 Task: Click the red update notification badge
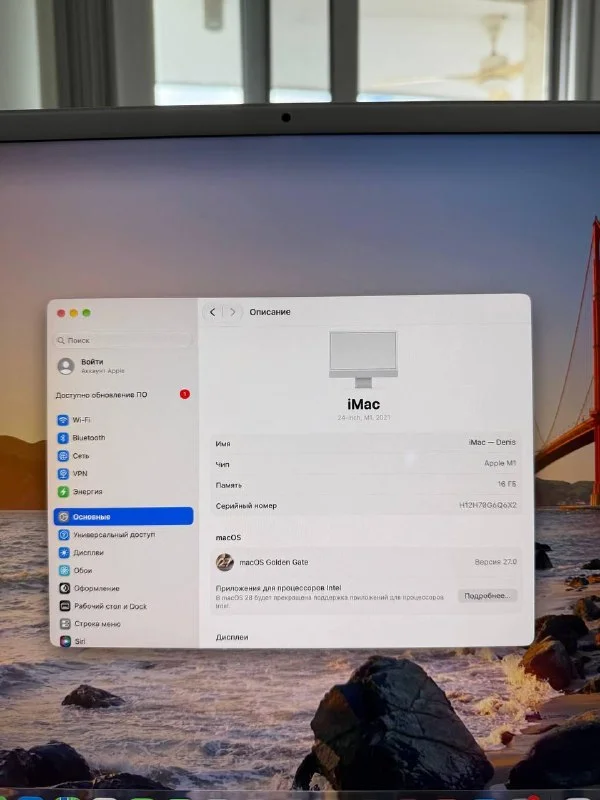(x=184, y=394)
